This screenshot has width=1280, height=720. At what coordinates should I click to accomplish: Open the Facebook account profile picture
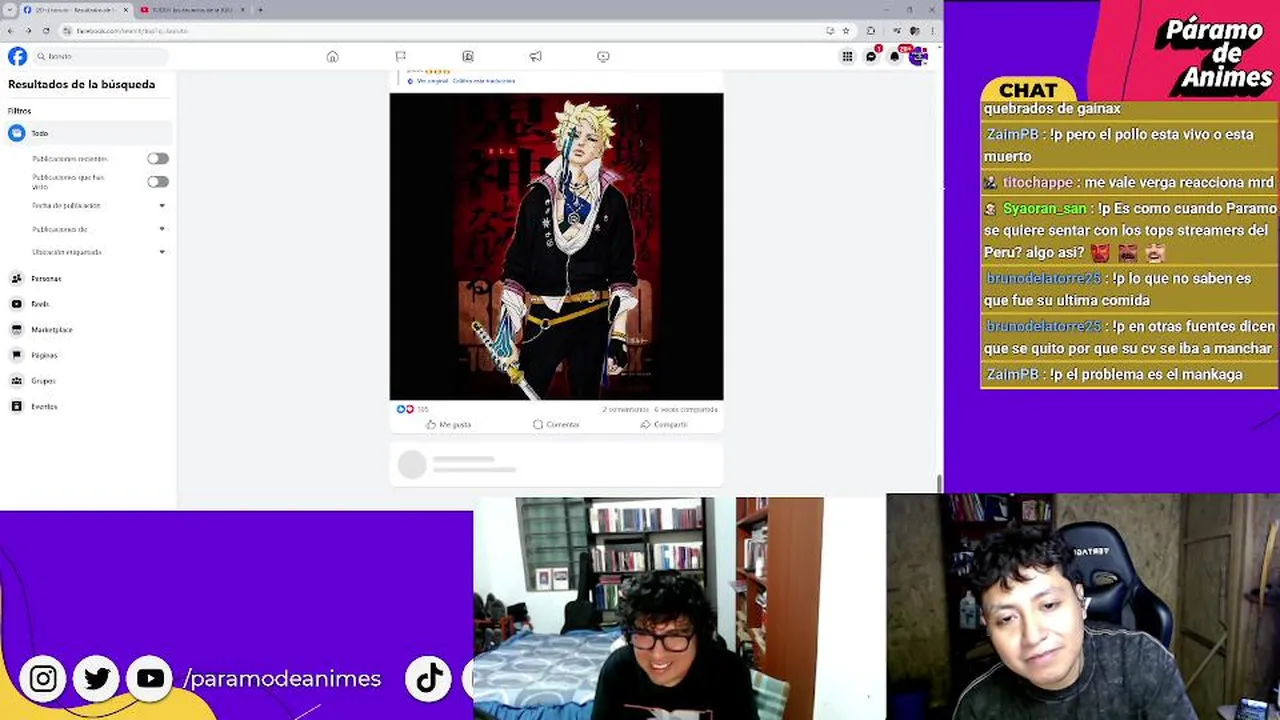coord(919,56)
